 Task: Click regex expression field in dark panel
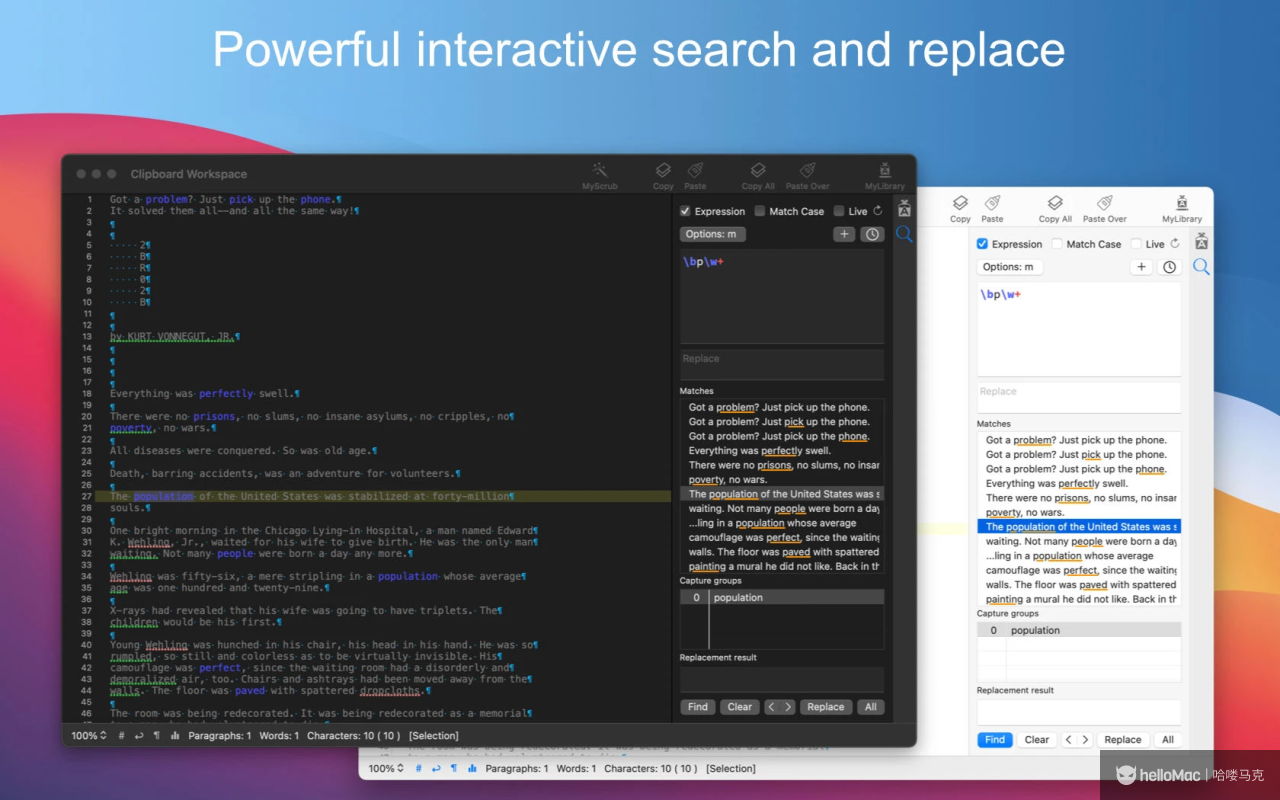(x=782, y=296)
